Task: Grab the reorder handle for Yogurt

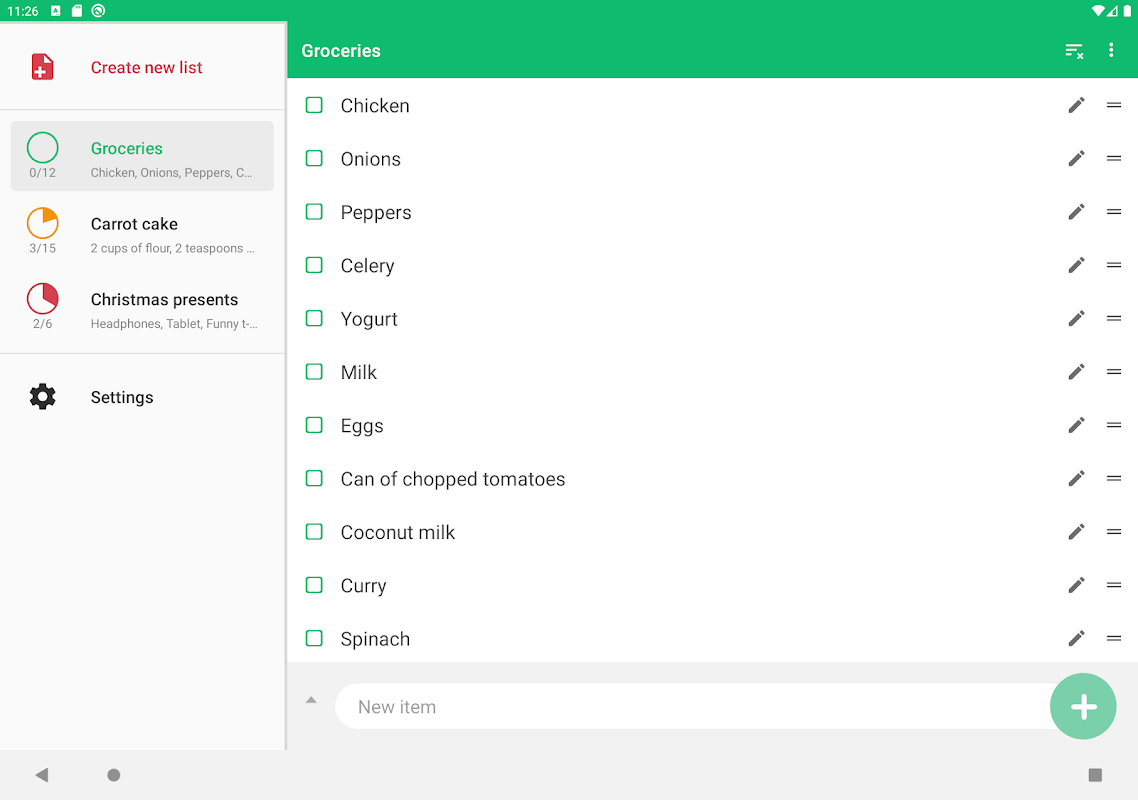Action: (1114, 319)
